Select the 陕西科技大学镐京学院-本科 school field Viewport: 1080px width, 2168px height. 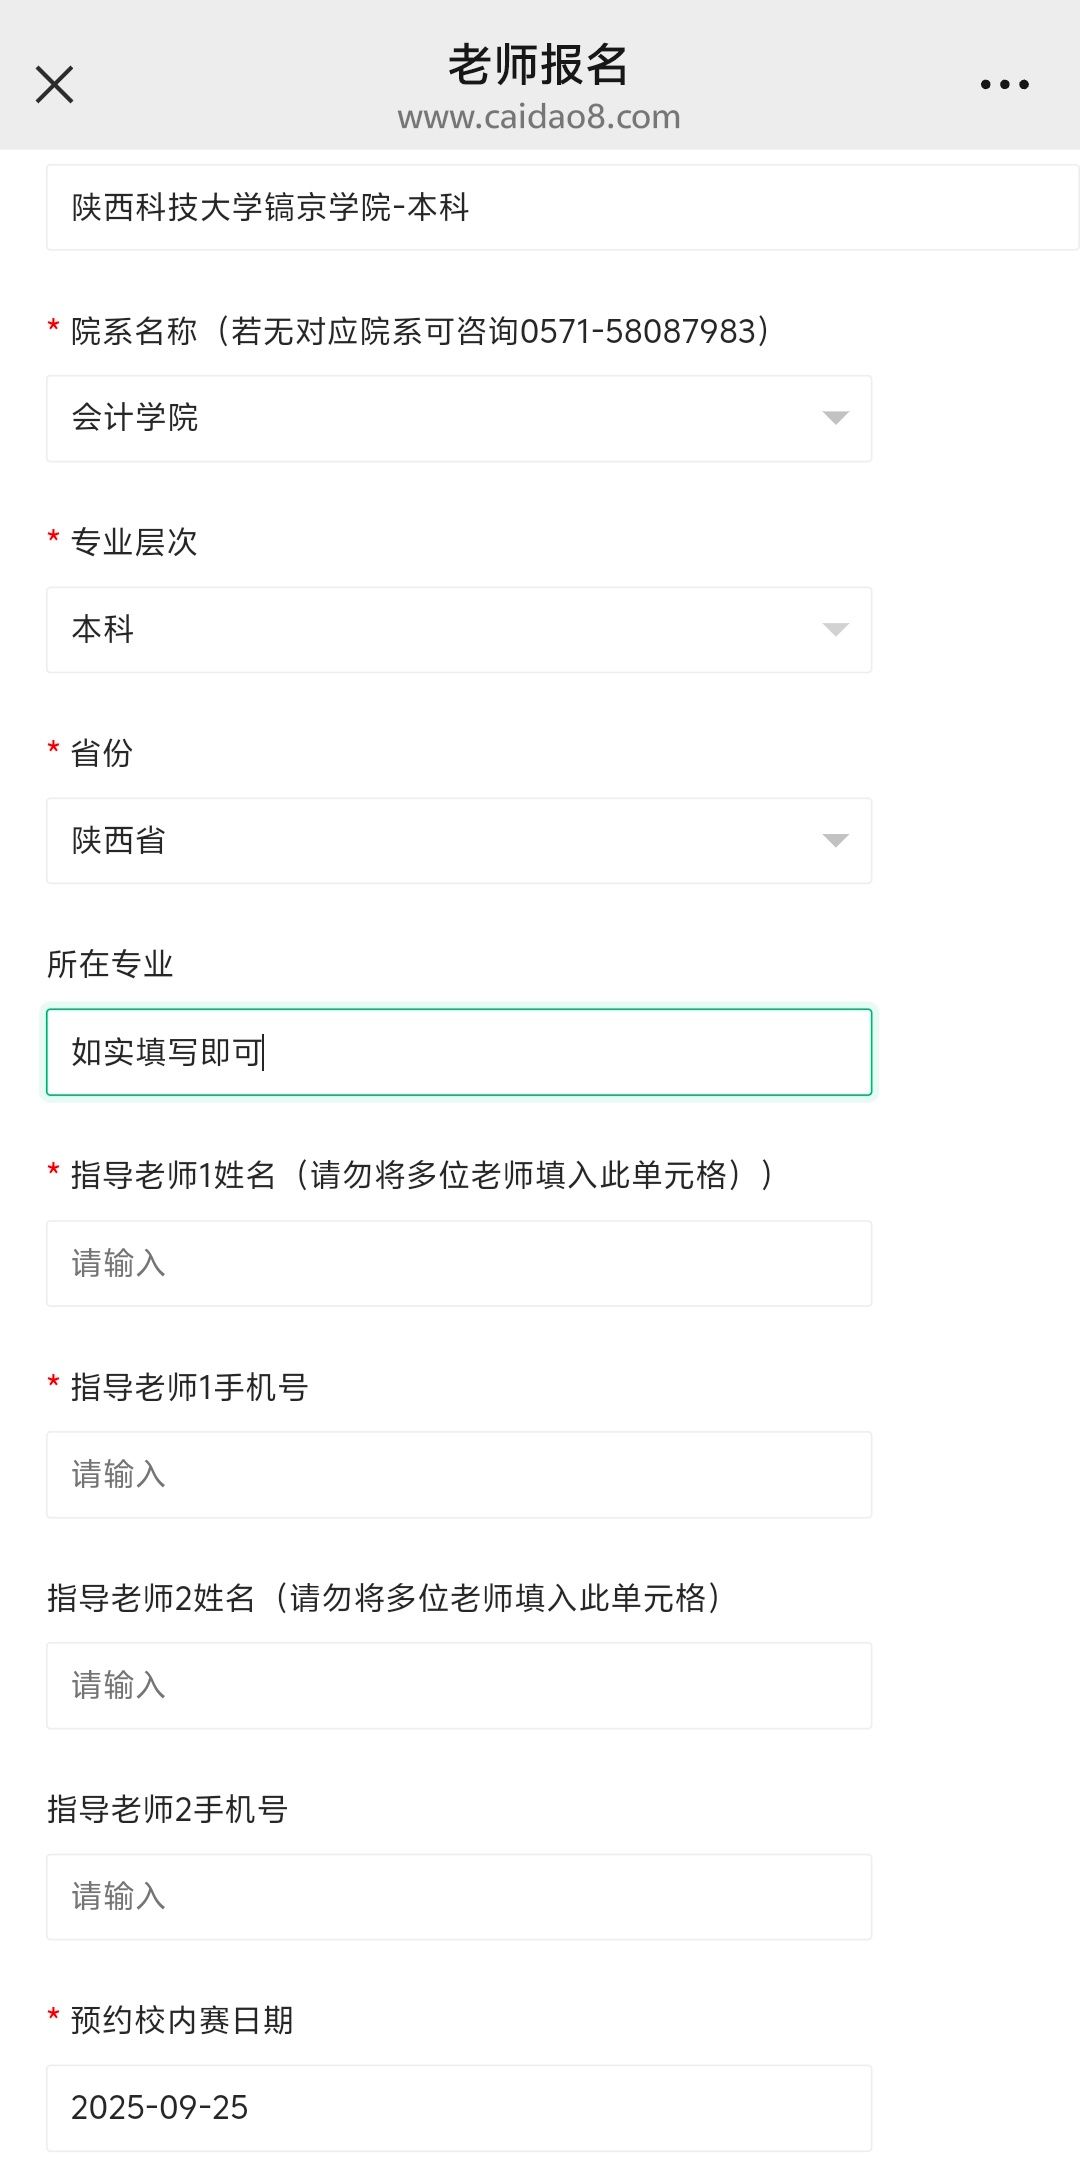(560, 208)
